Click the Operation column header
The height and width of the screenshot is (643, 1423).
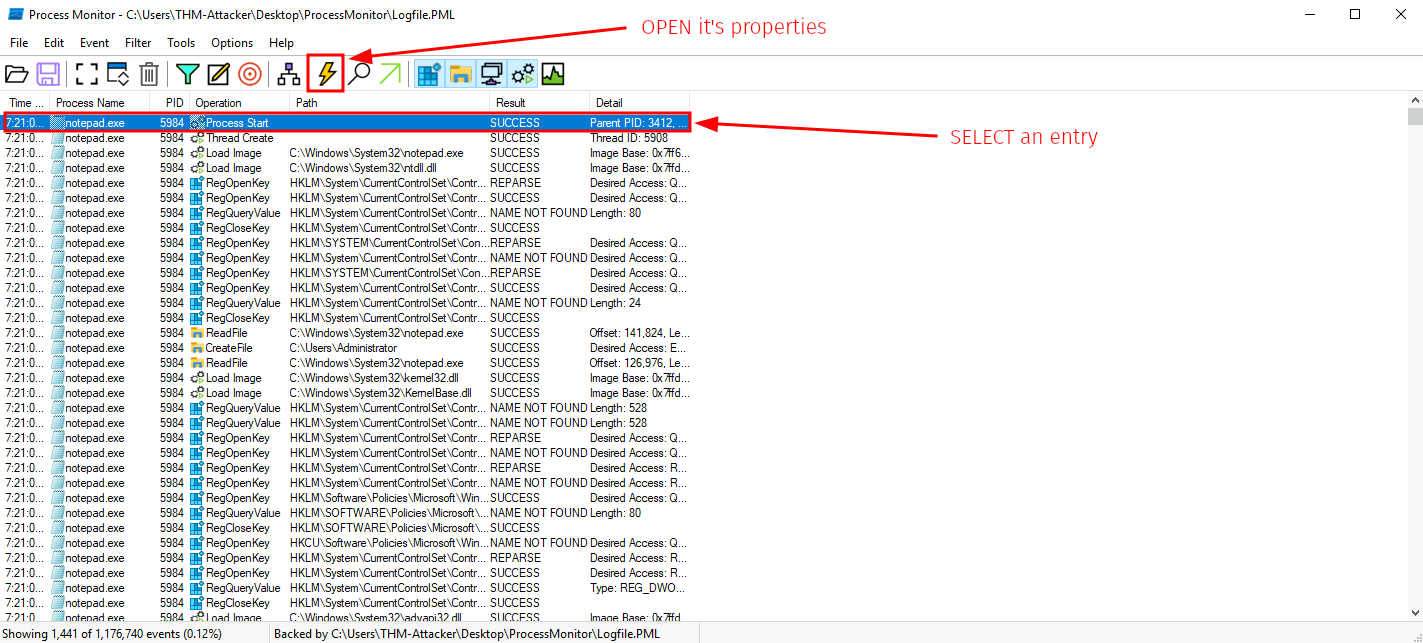coord(218,103)
